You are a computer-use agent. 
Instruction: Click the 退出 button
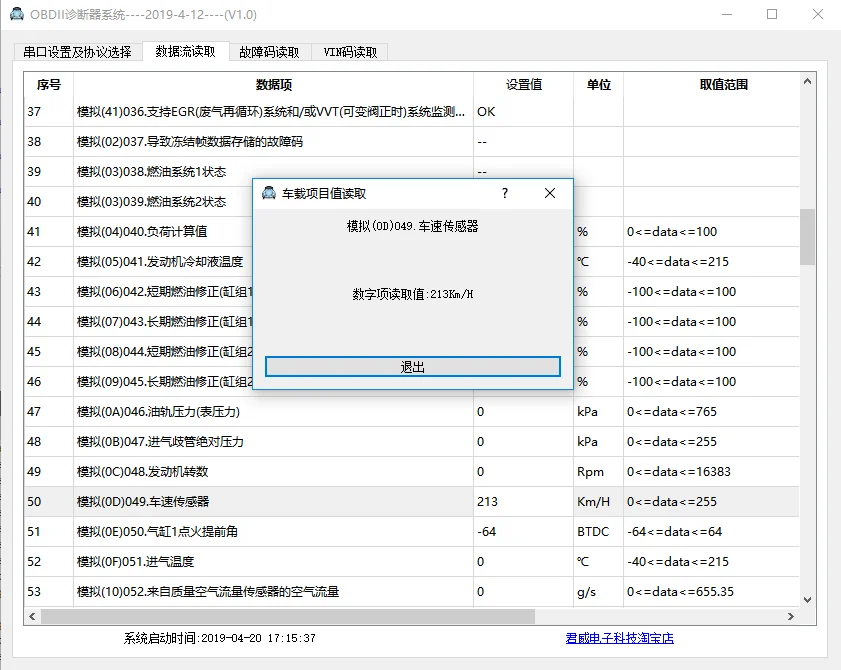[412, 367]
